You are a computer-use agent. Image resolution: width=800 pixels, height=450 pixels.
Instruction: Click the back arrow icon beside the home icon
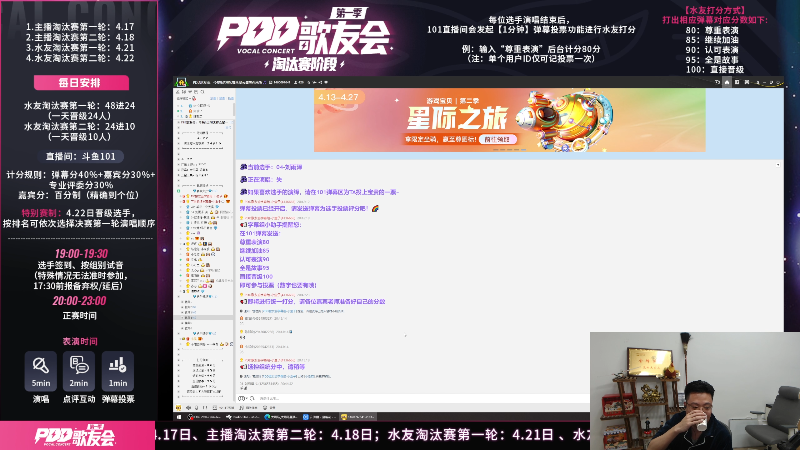[717, 82]
